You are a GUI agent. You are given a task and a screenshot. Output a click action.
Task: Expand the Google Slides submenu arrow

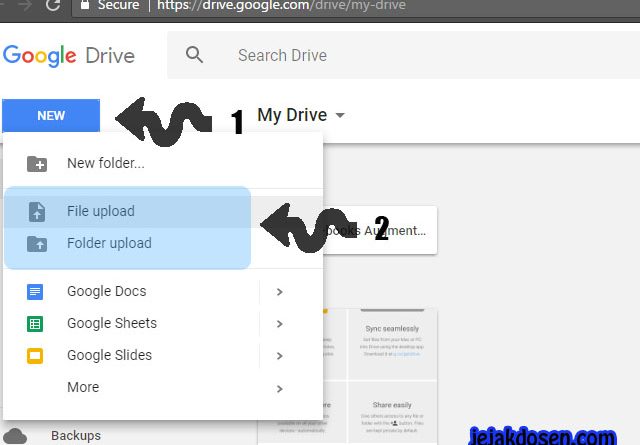tap(280, 356)
